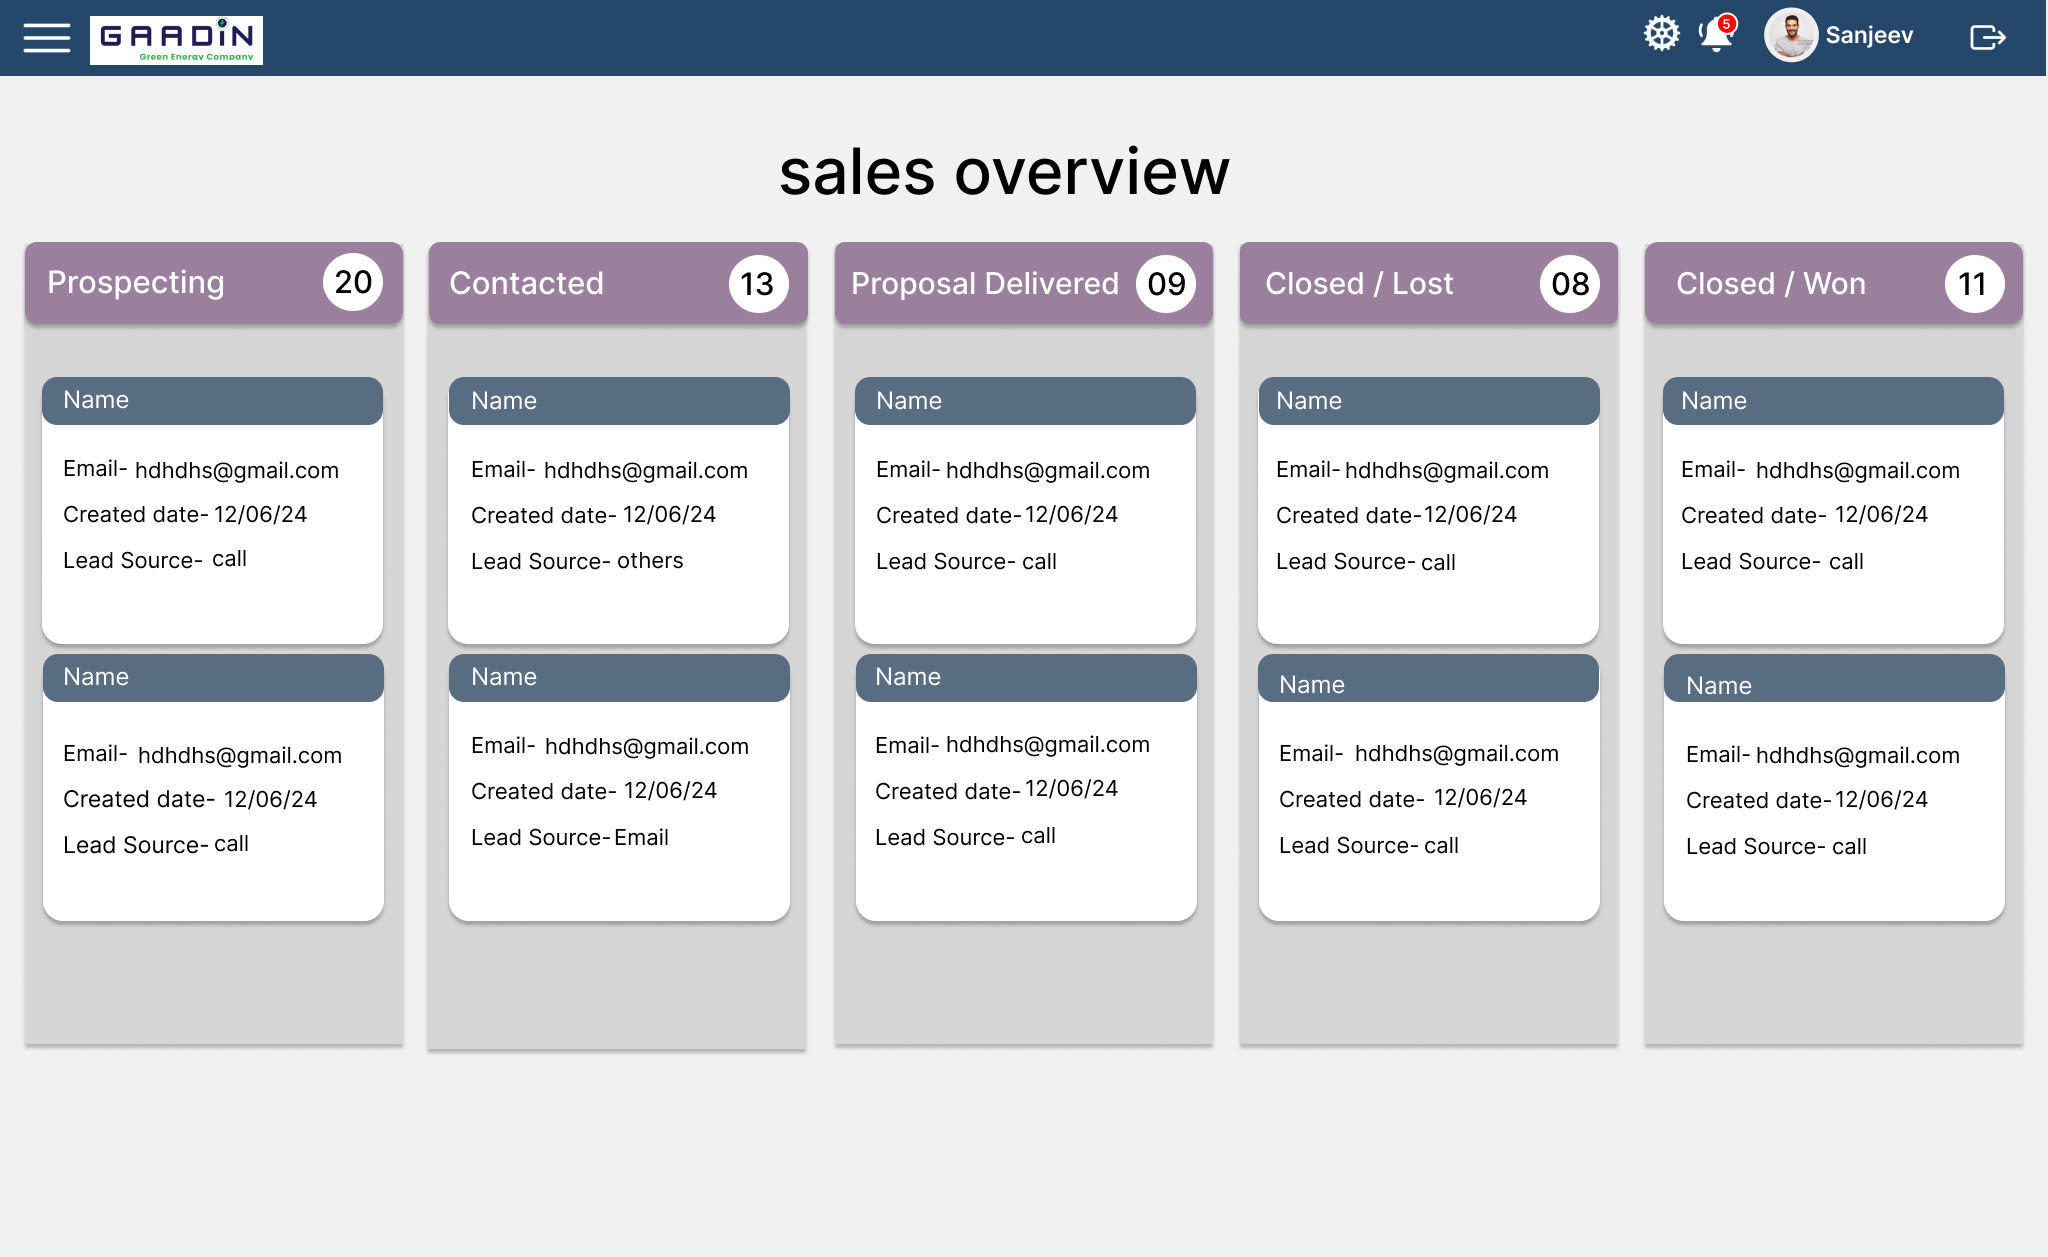Screen dimensions: 2048x1257
Task: Open the hamburger menu
Action: pyautogui.click(x=47, y=38)
